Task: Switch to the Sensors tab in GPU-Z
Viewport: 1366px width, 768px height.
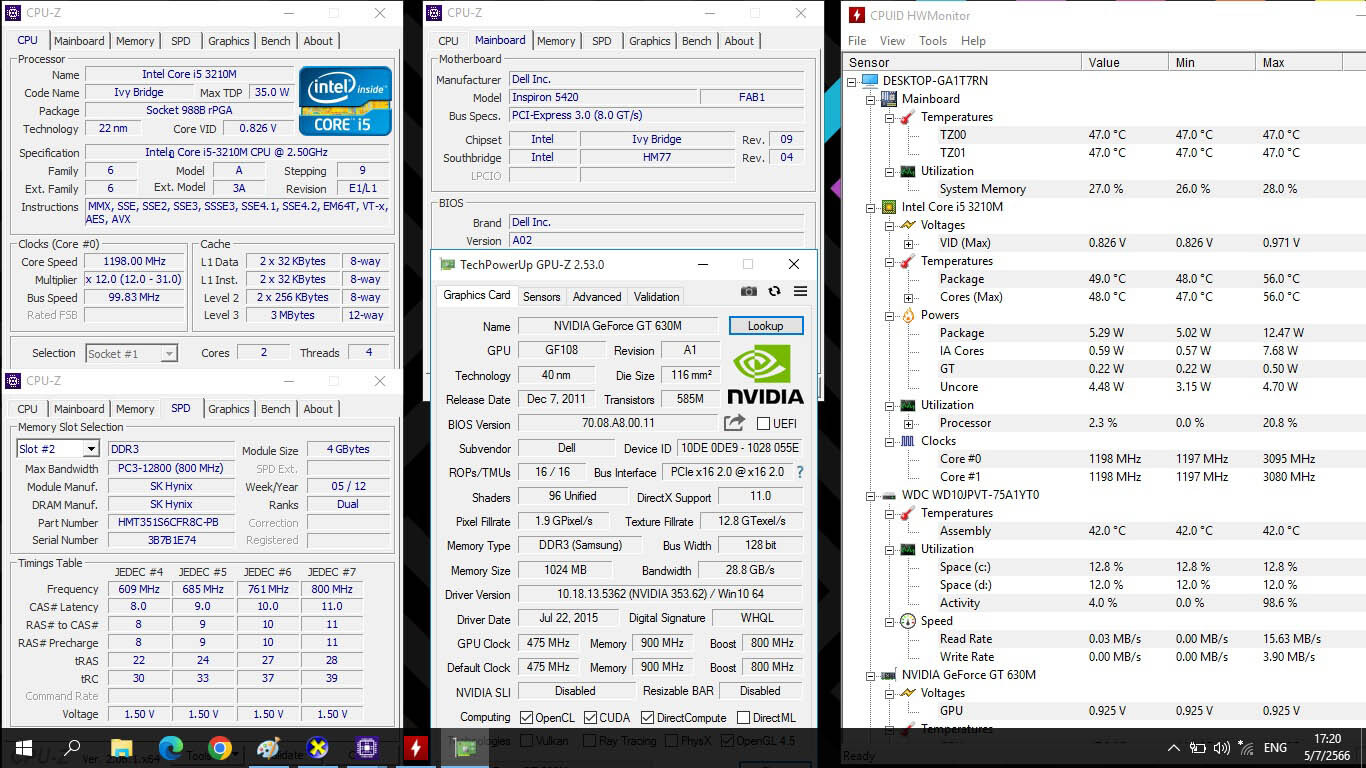Action: [541, 297]
